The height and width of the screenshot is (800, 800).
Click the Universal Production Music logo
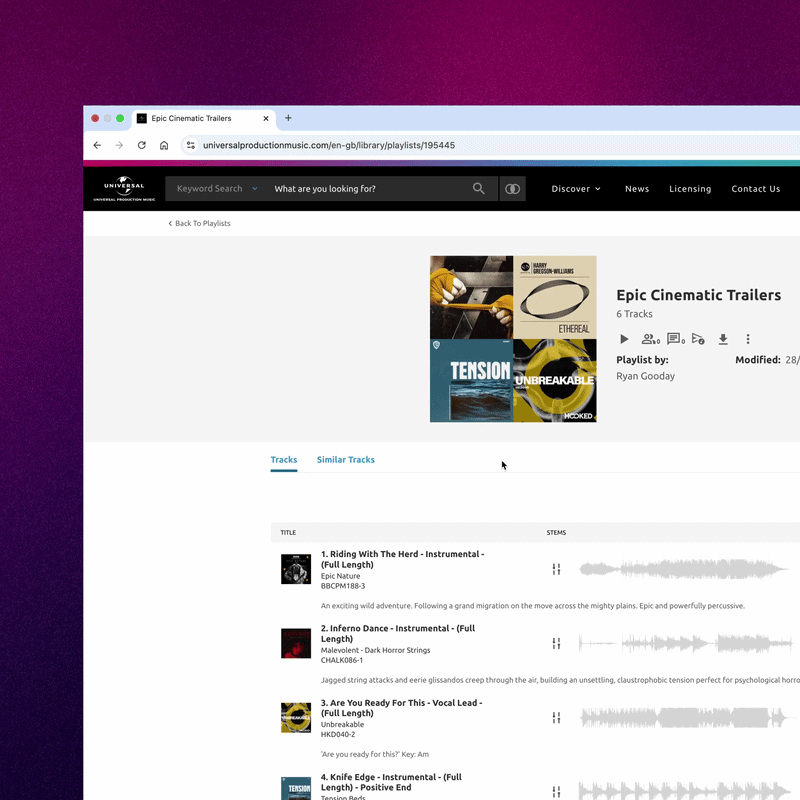124,188
